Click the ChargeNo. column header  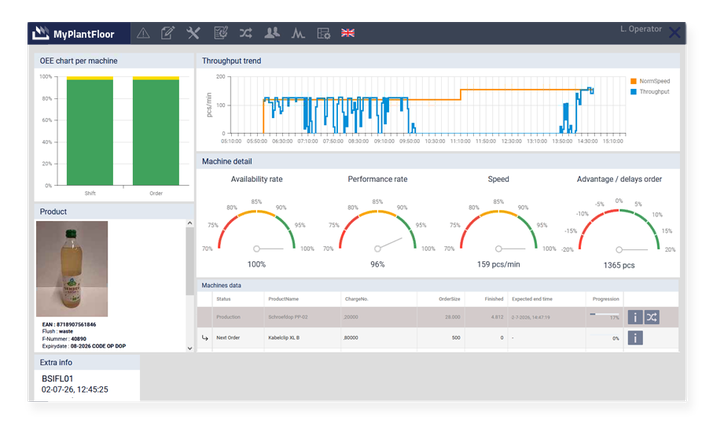tap(356, 299)
